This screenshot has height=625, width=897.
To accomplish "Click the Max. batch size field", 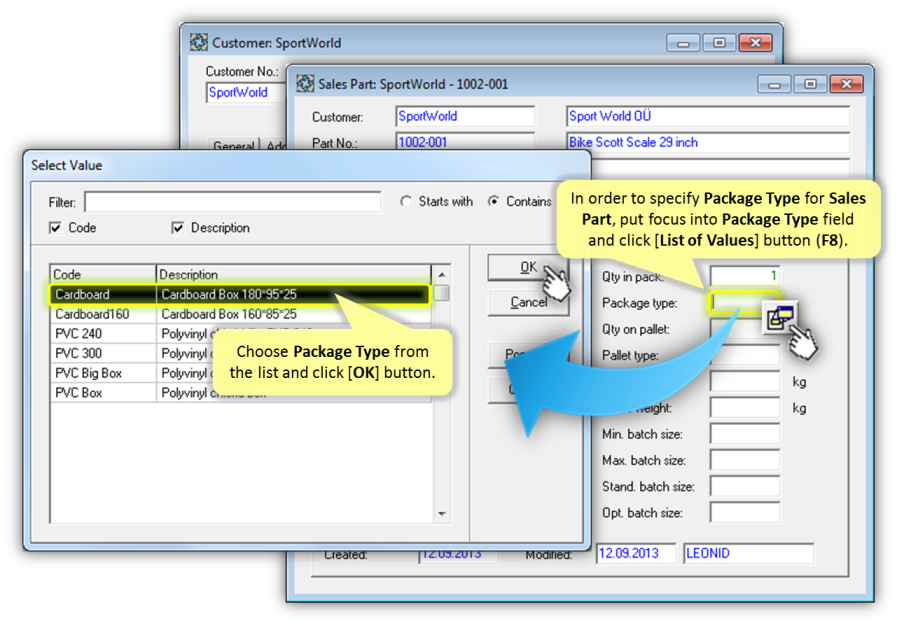I will [x=744, y=460].
